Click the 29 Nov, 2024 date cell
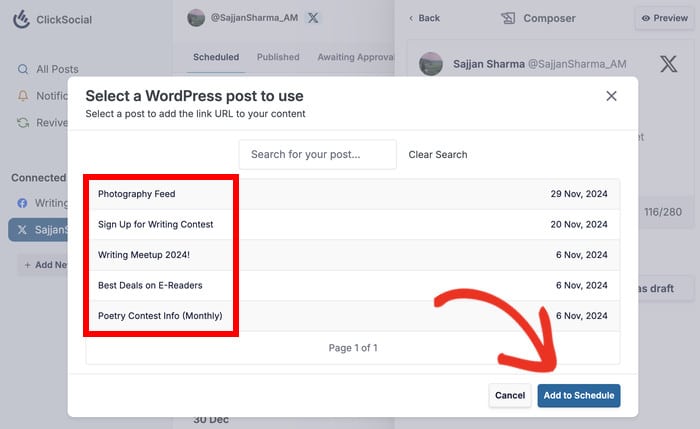The image size is (700, 429). 579,194
